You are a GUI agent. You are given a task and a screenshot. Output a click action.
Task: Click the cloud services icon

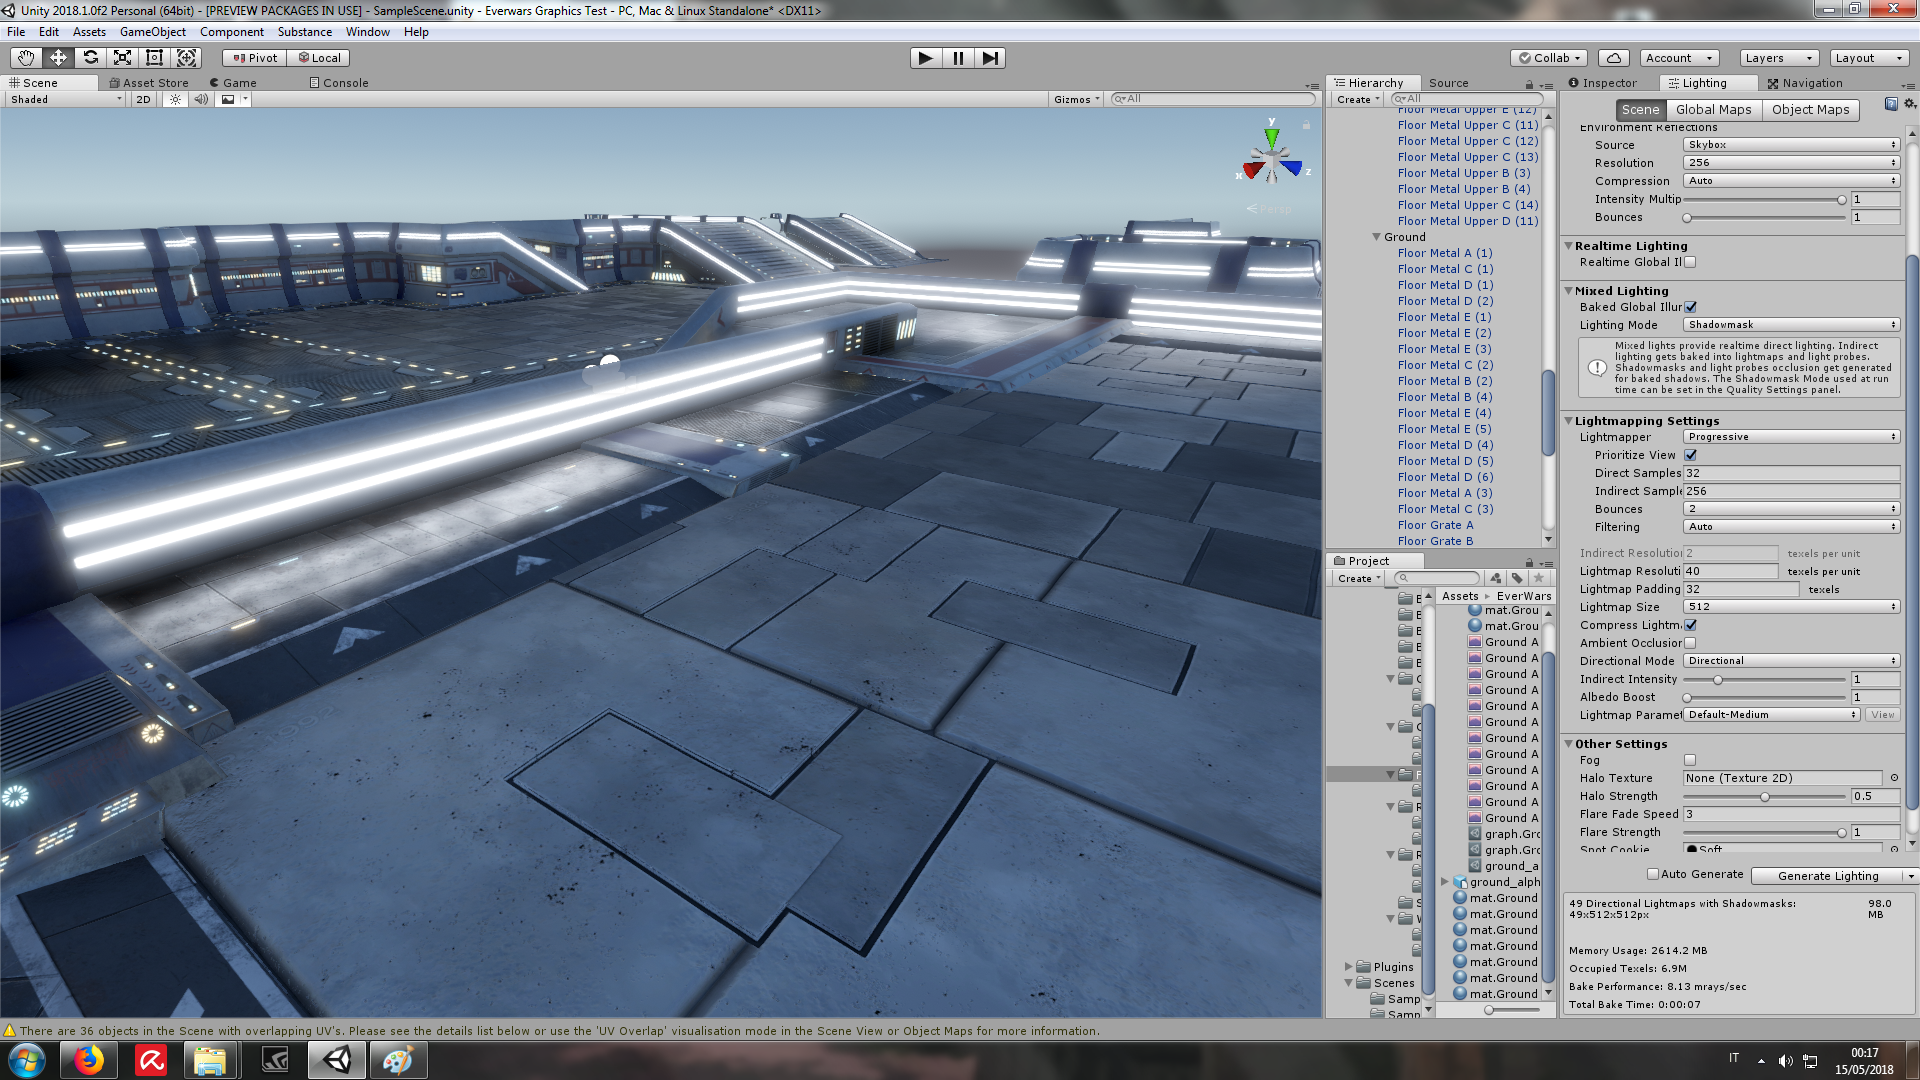click(x=1613, y=58)
